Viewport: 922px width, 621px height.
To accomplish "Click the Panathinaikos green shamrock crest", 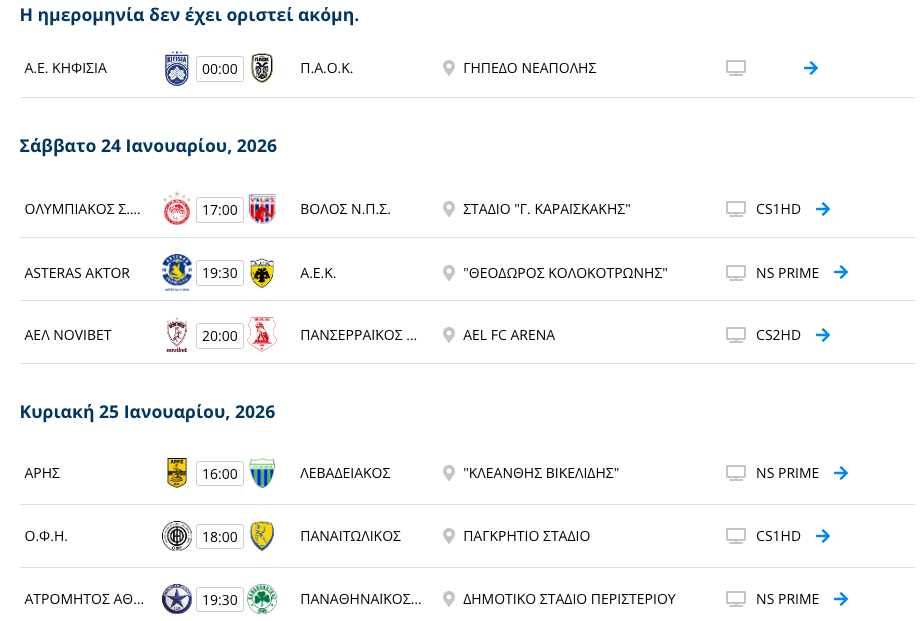I will 262,599.
